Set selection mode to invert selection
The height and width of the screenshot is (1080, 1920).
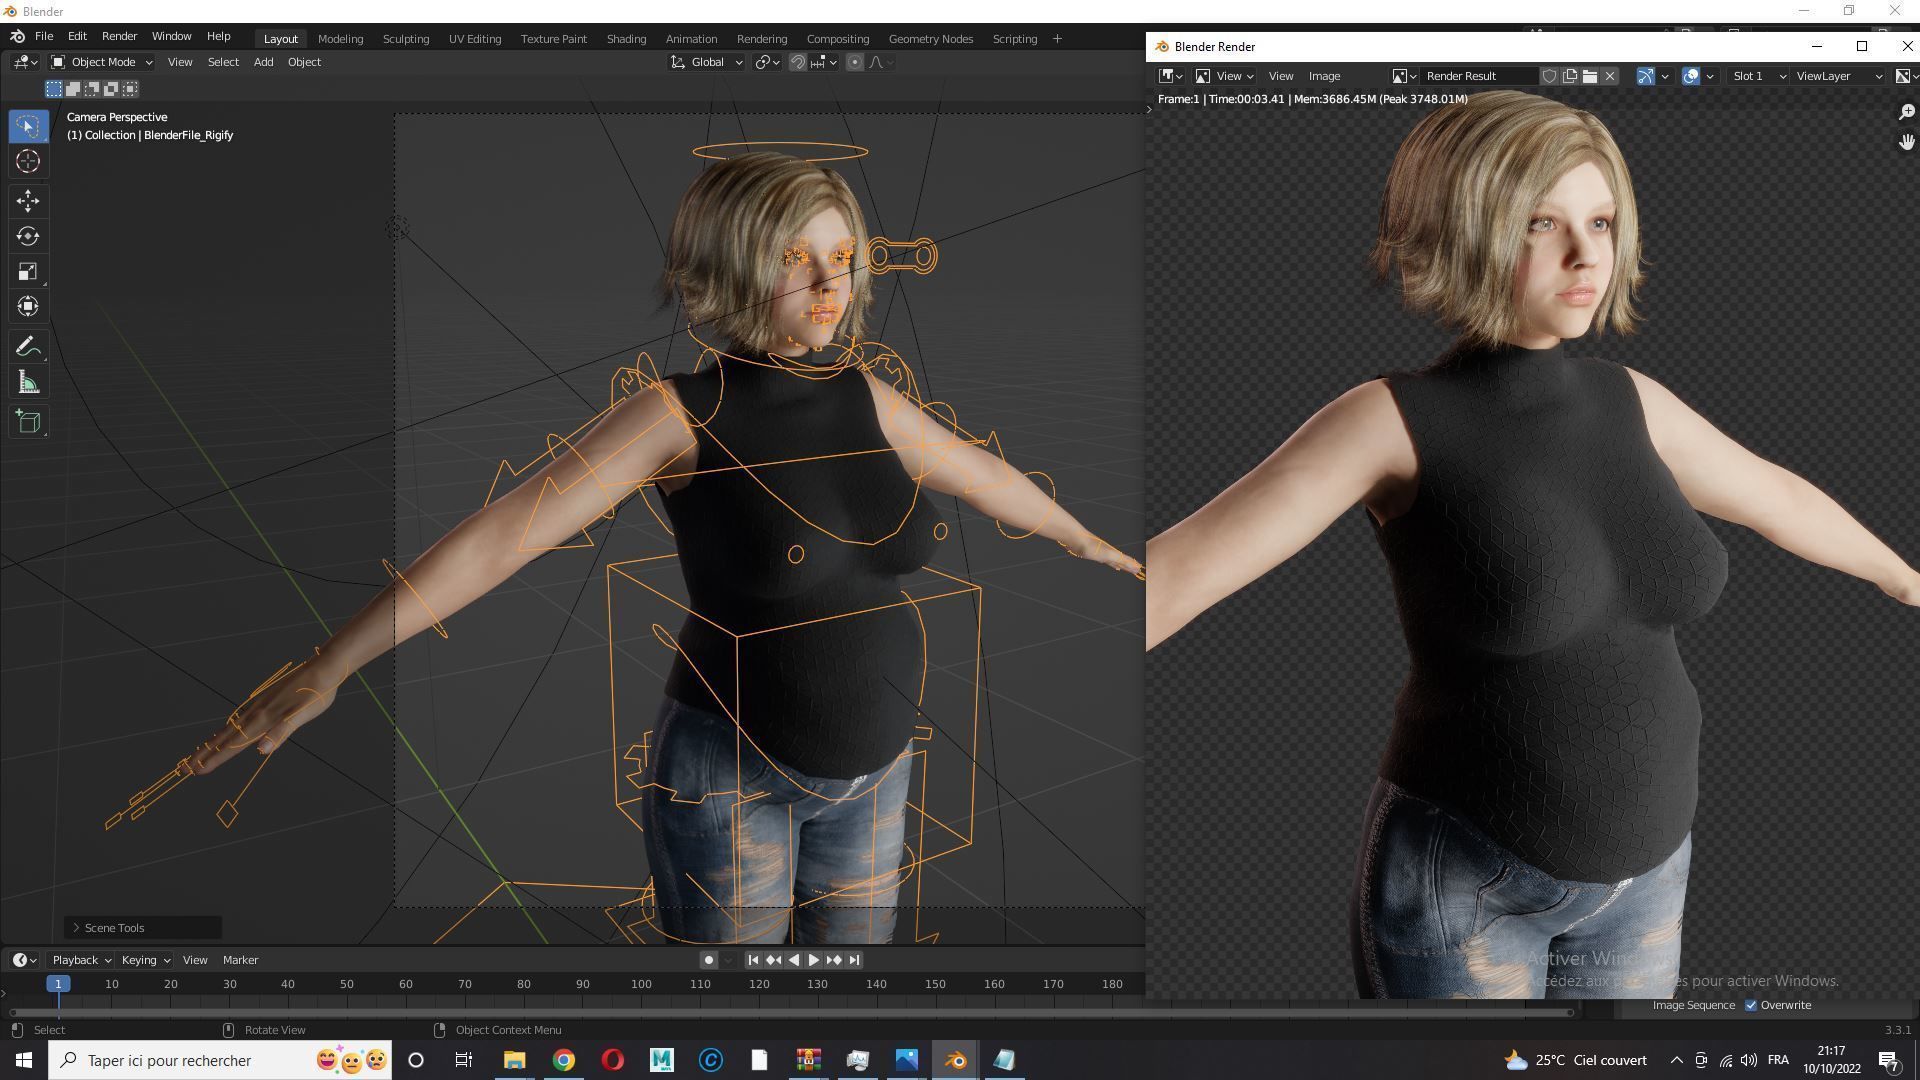[x=111, y=89]
